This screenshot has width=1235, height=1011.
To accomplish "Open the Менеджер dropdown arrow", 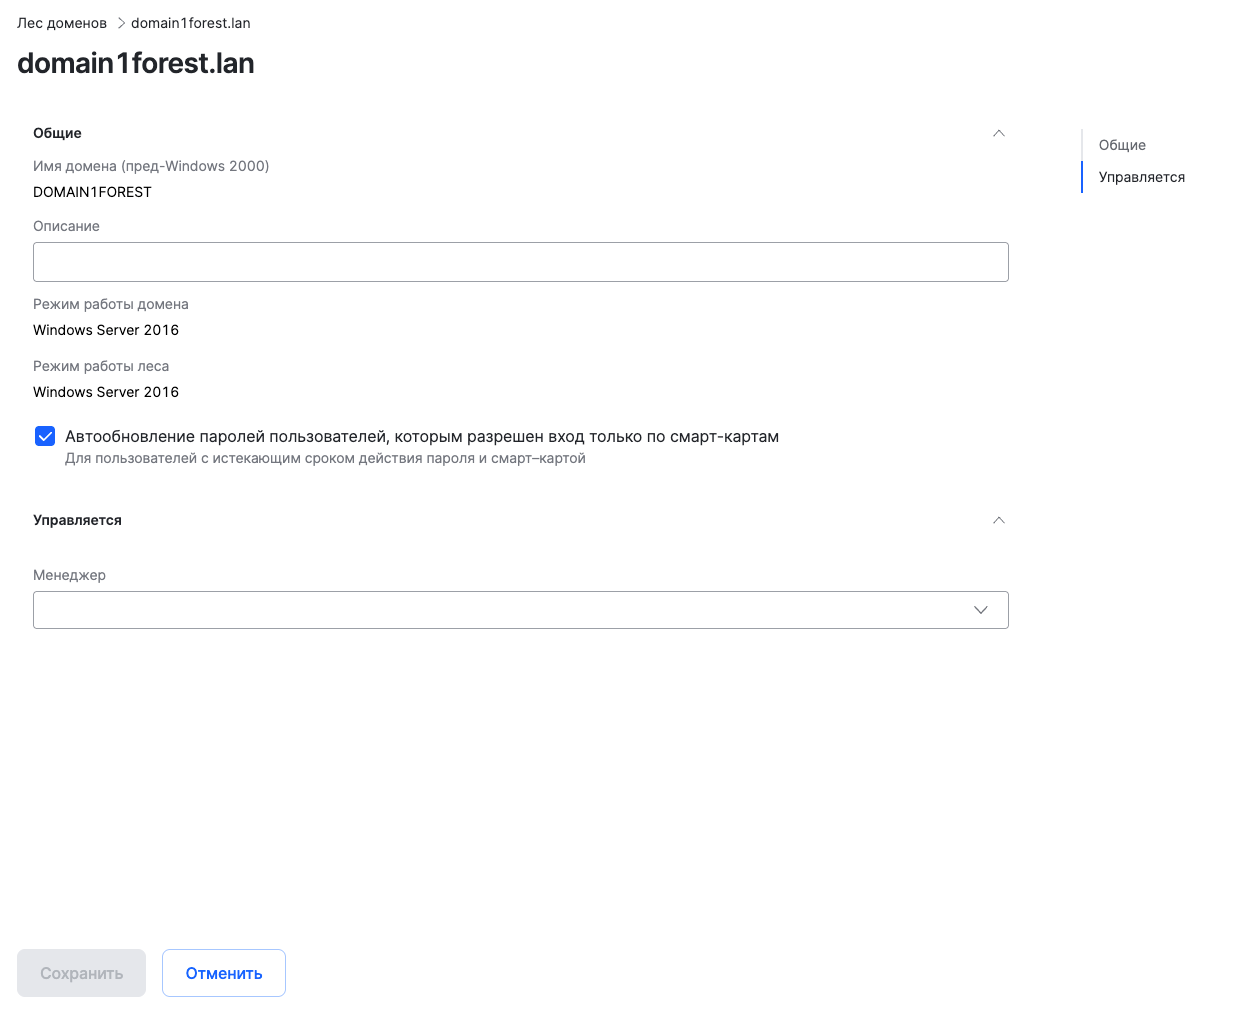I will pyautogui.click(x=980, y=610).
